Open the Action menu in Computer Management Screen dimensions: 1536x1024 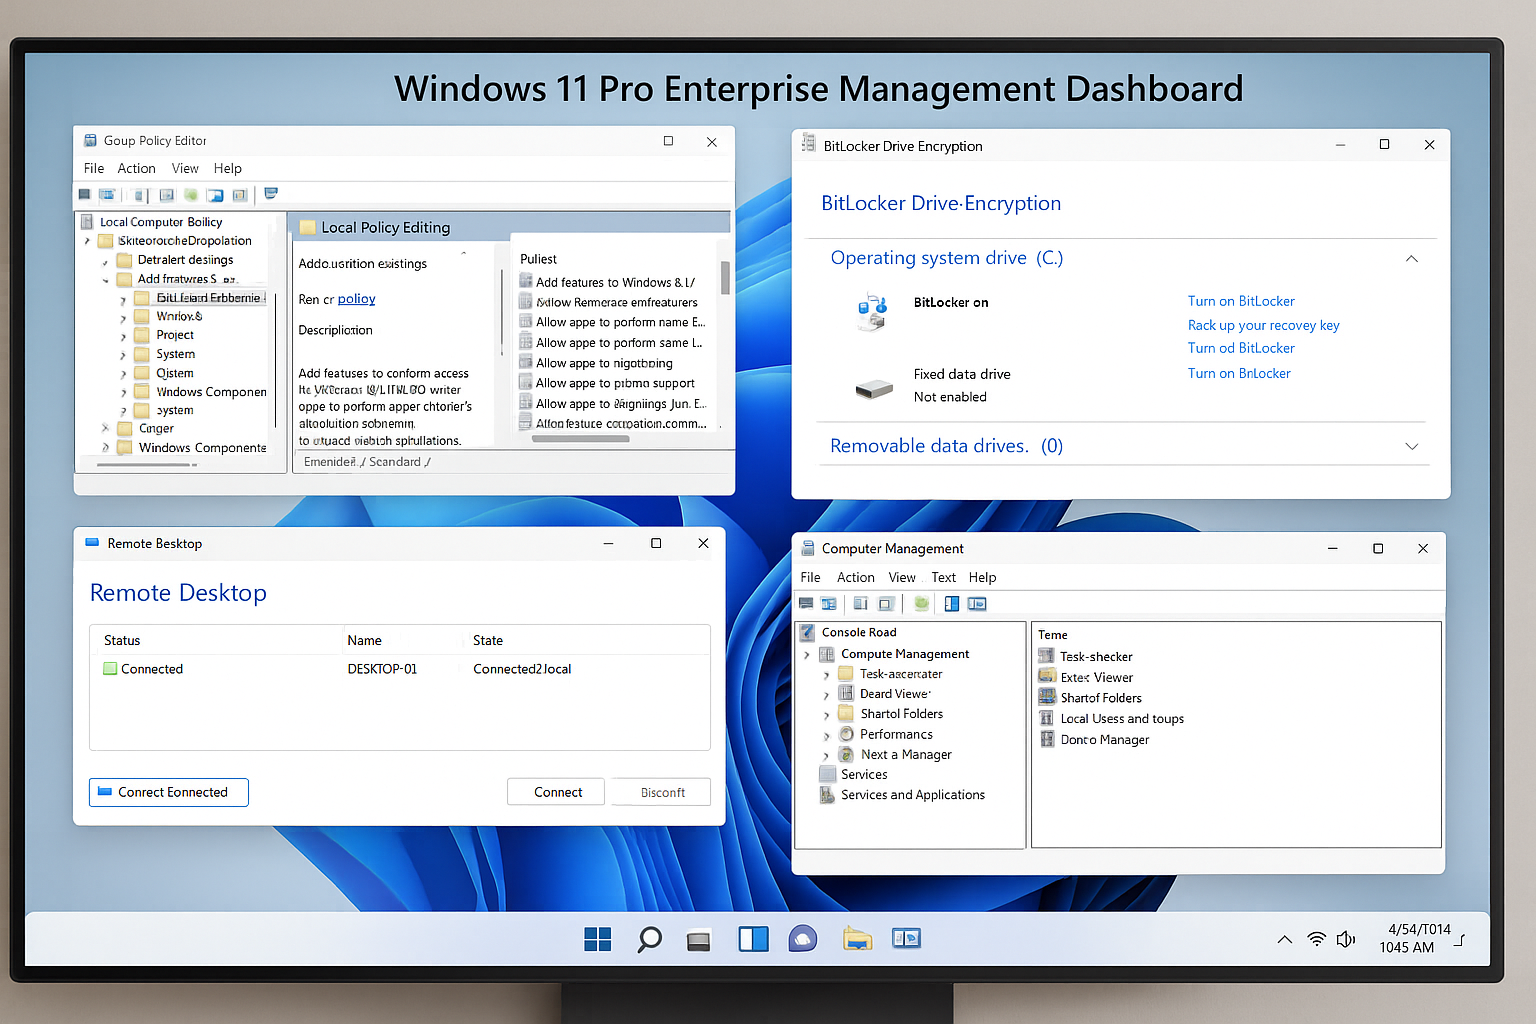click(855, 577)
